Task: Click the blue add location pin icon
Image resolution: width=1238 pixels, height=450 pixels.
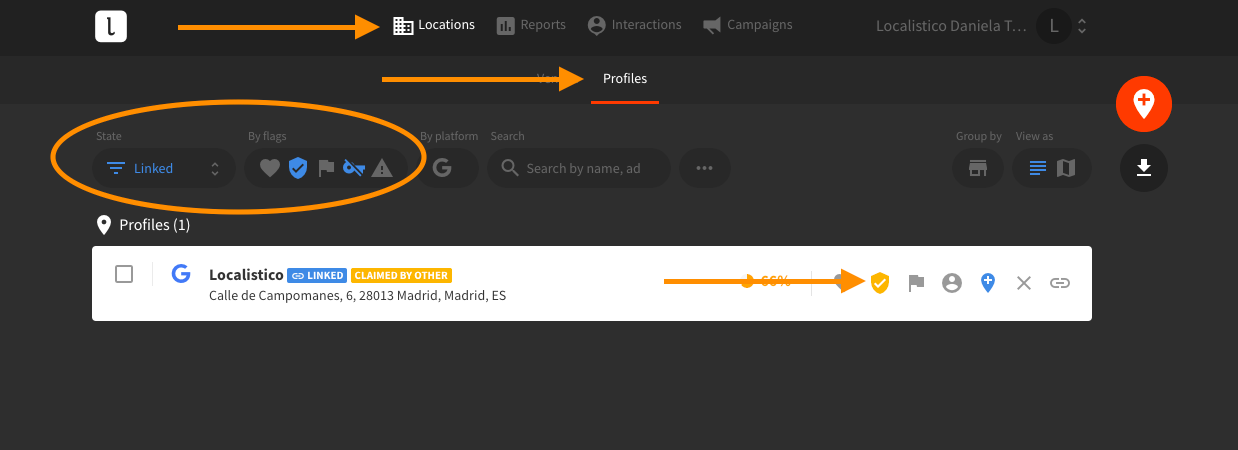Action: (x=988, y=283)
